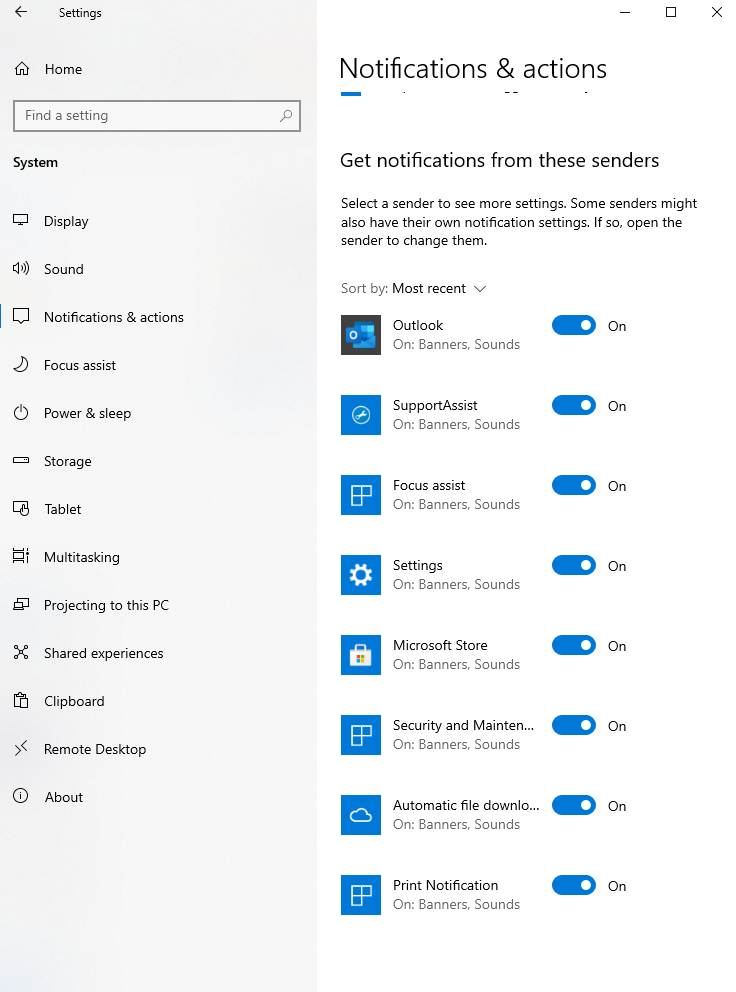This screenshot has width=736, height=992.
Task: Go to Sound settings
Action: [63, 269]
